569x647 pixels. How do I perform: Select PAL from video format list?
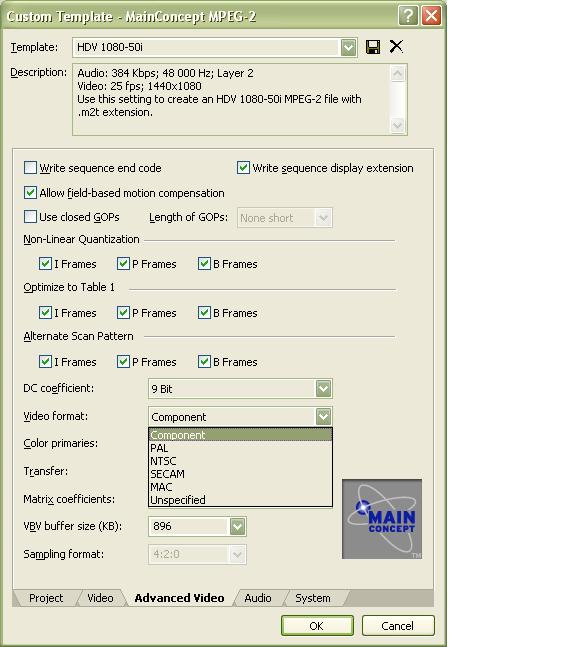(240, 448)
